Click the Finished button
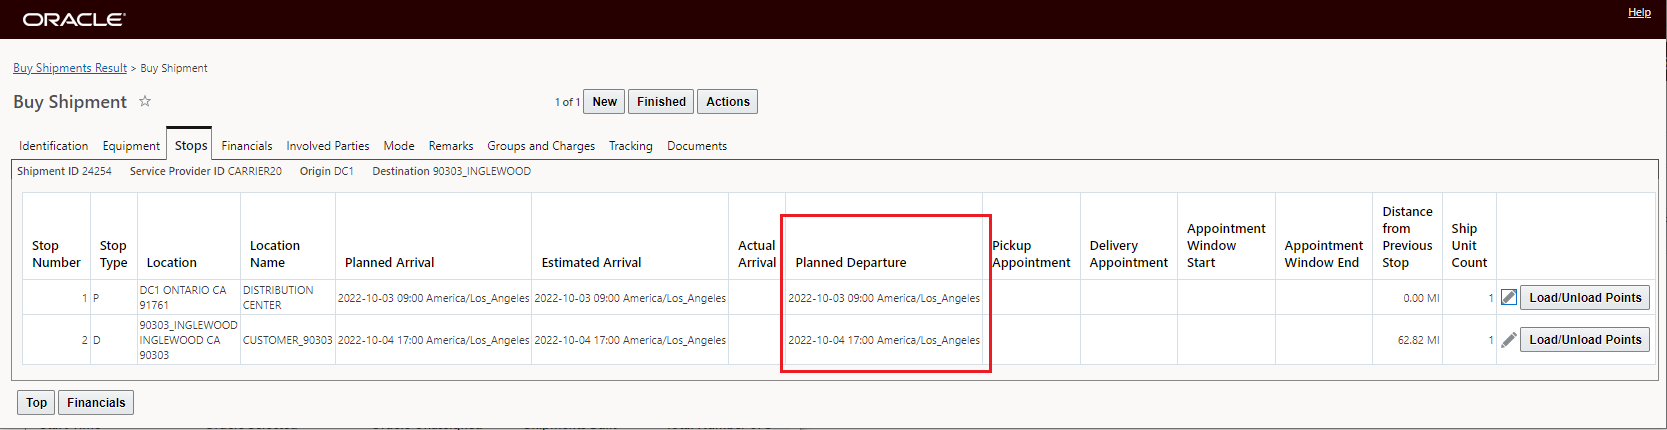 (661, 102)
